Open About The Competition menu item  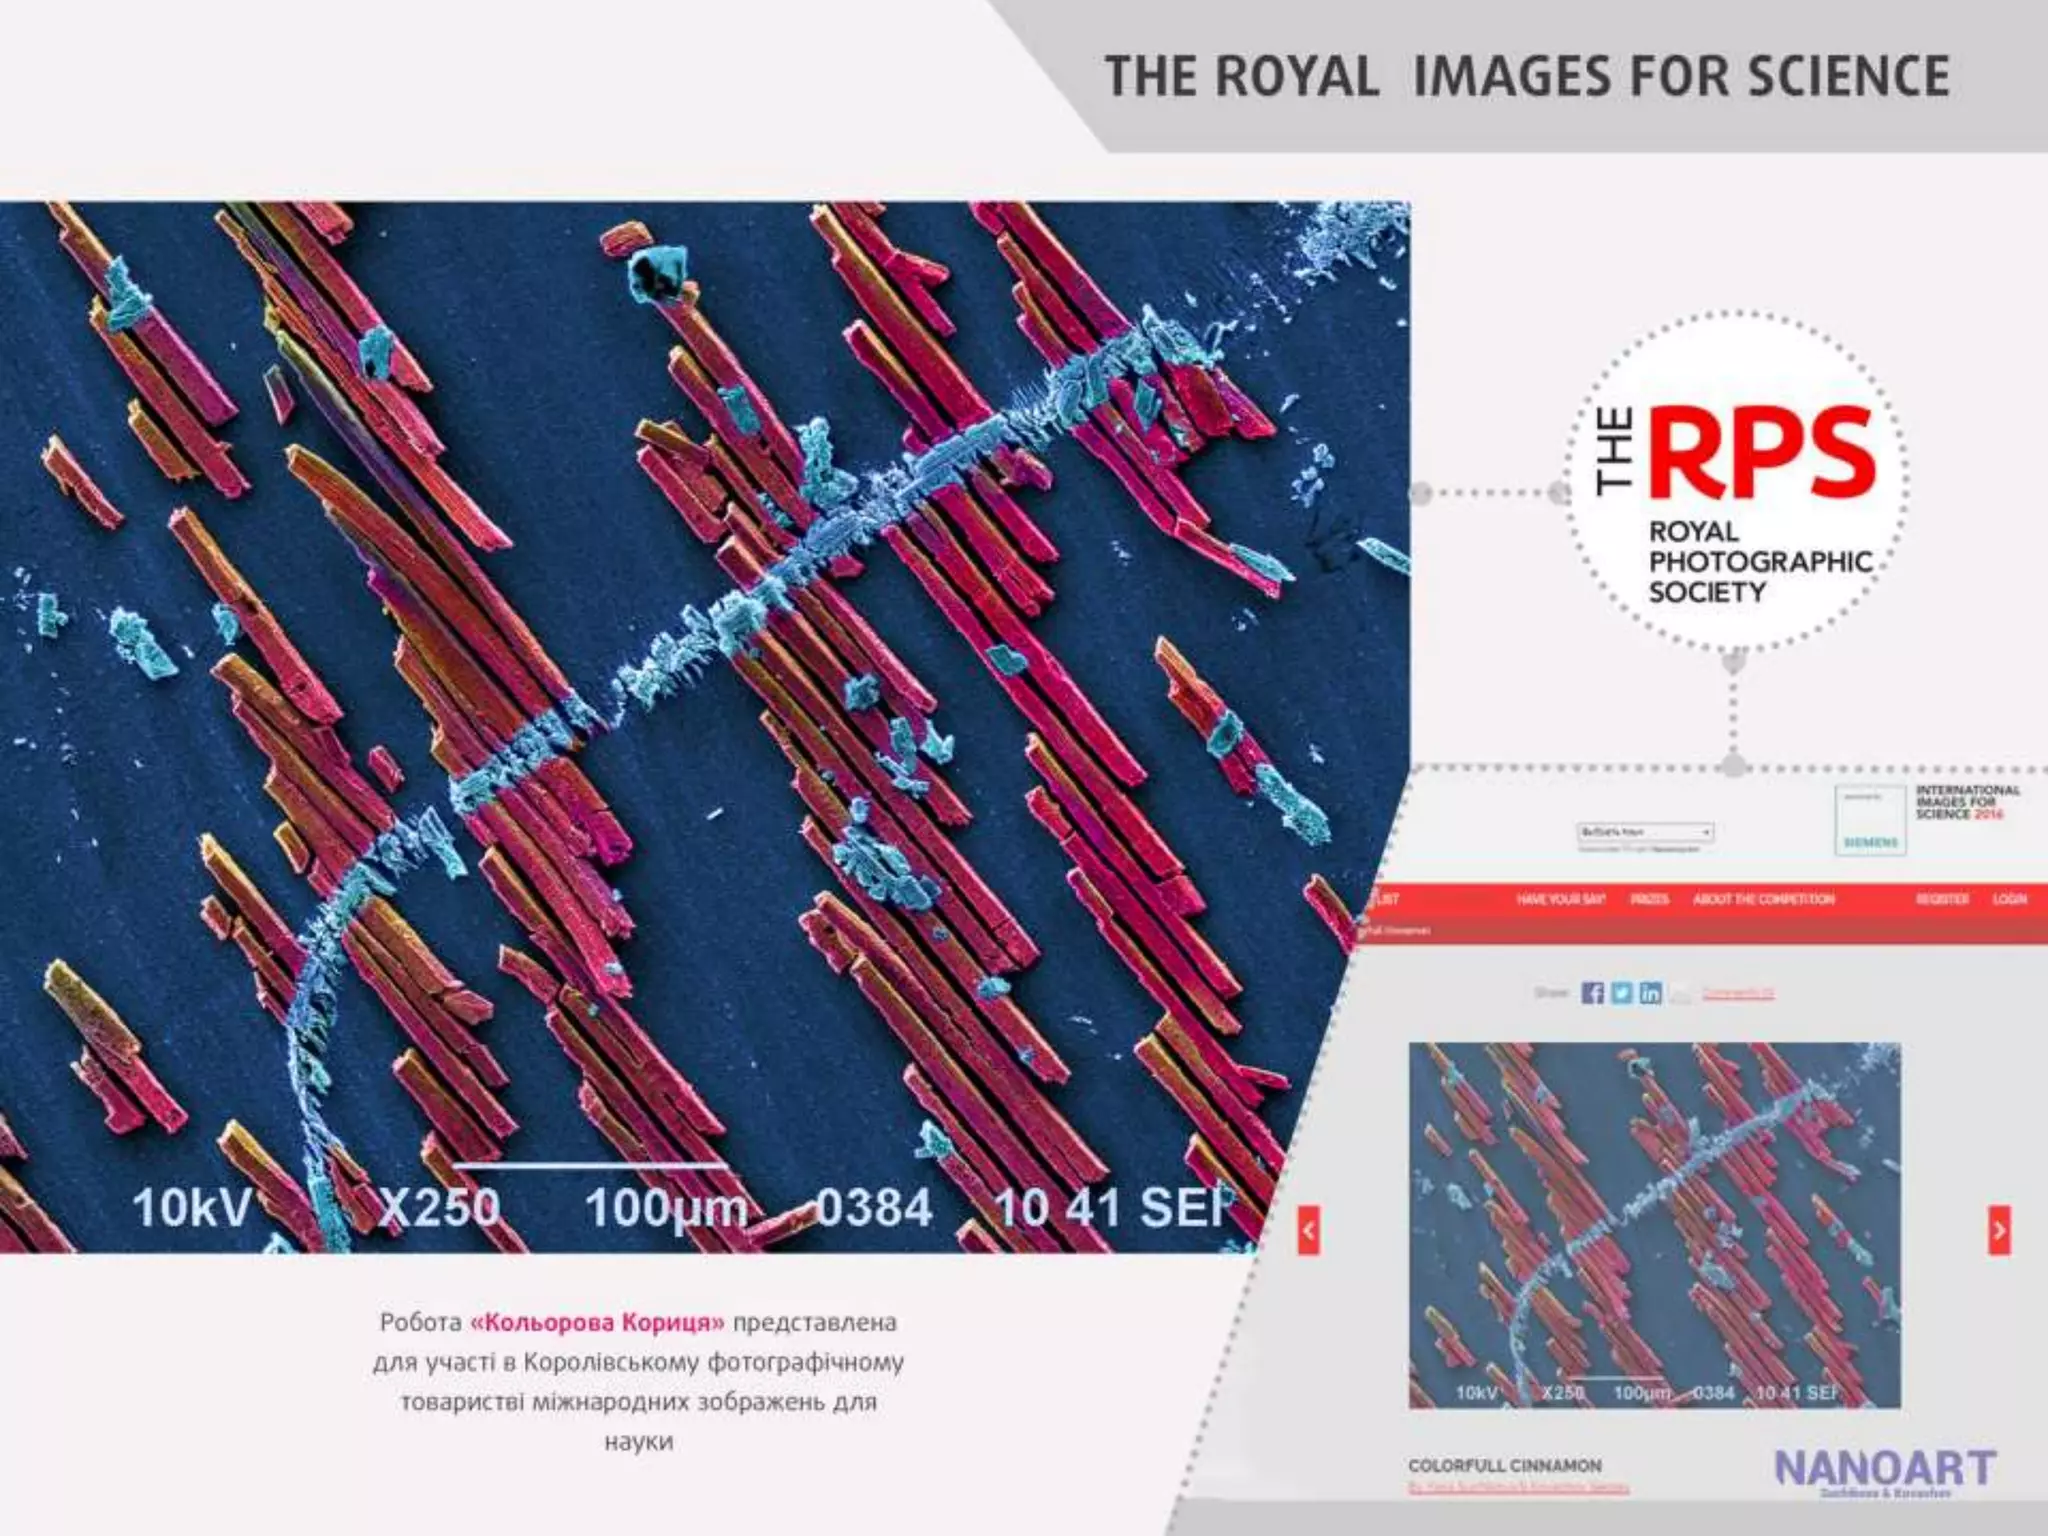point(1763,899)
